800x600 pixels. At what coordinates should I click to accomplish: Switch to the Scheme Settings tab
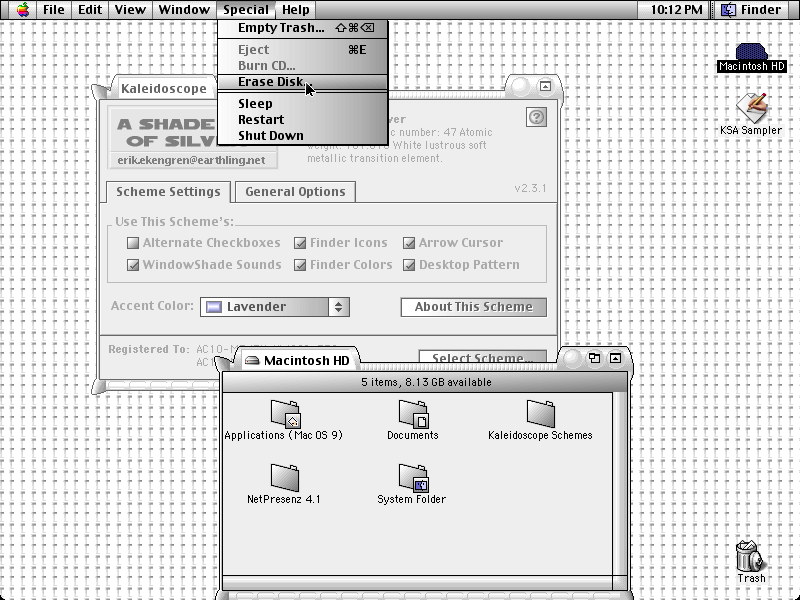pos(168,192)
